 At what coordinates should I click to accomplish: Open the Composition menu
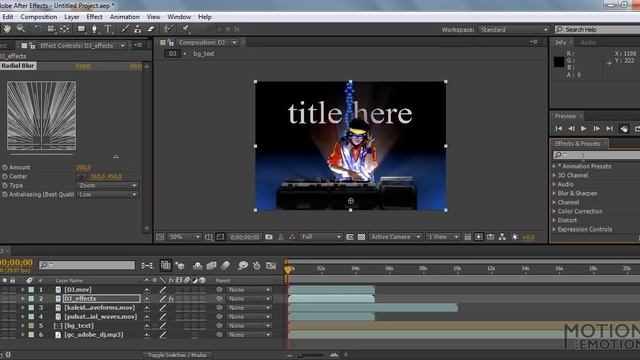pos(39,17)
